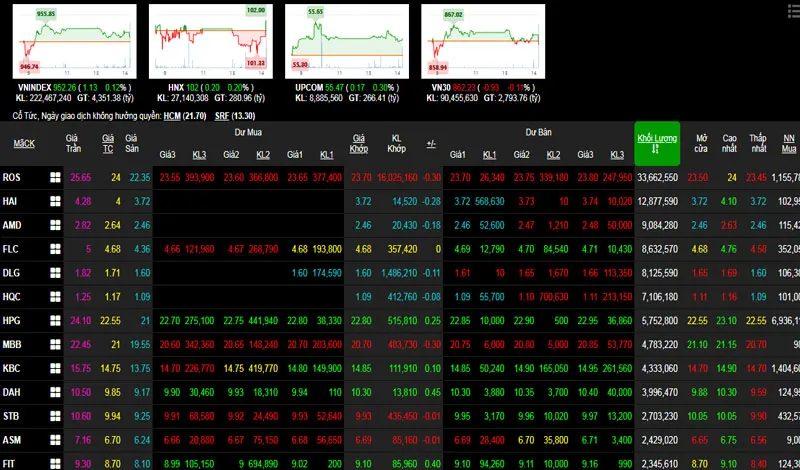Select the HPG ticker symbol
The height and width of the screenshot is (470, 800).
[x=11, y=320]
